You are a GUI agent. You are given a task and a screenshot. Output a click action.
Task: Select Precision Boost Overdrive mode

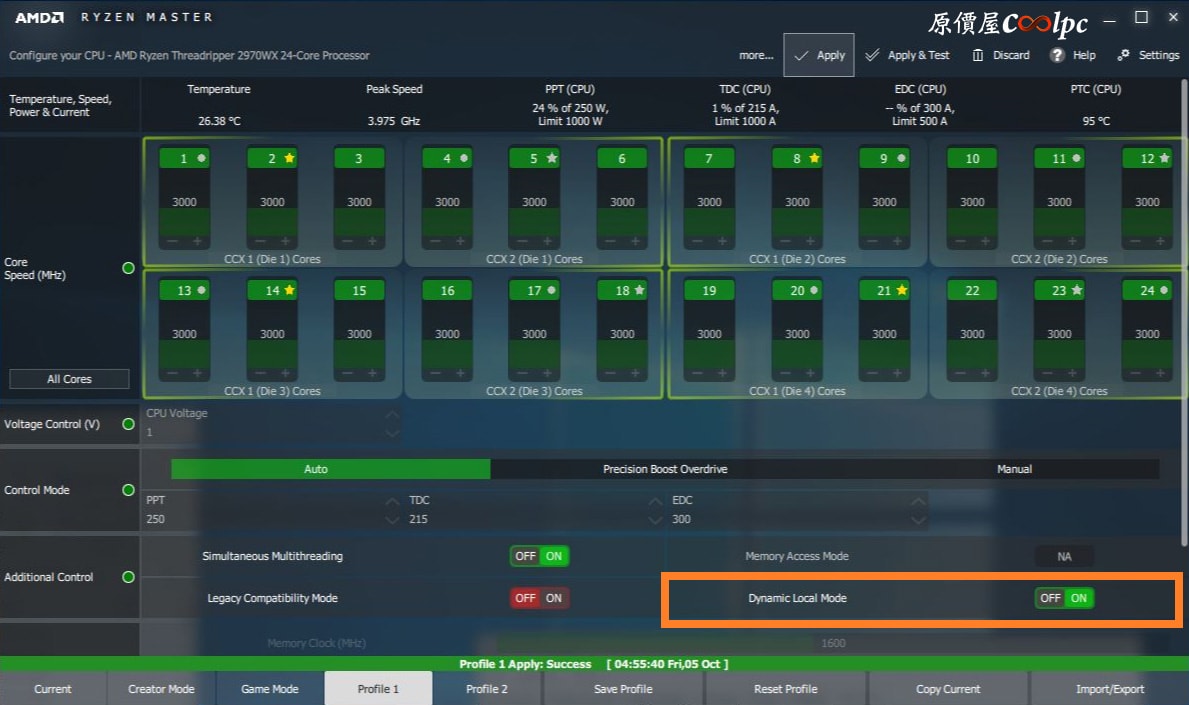pyautogui.click(x=665, y=468)
